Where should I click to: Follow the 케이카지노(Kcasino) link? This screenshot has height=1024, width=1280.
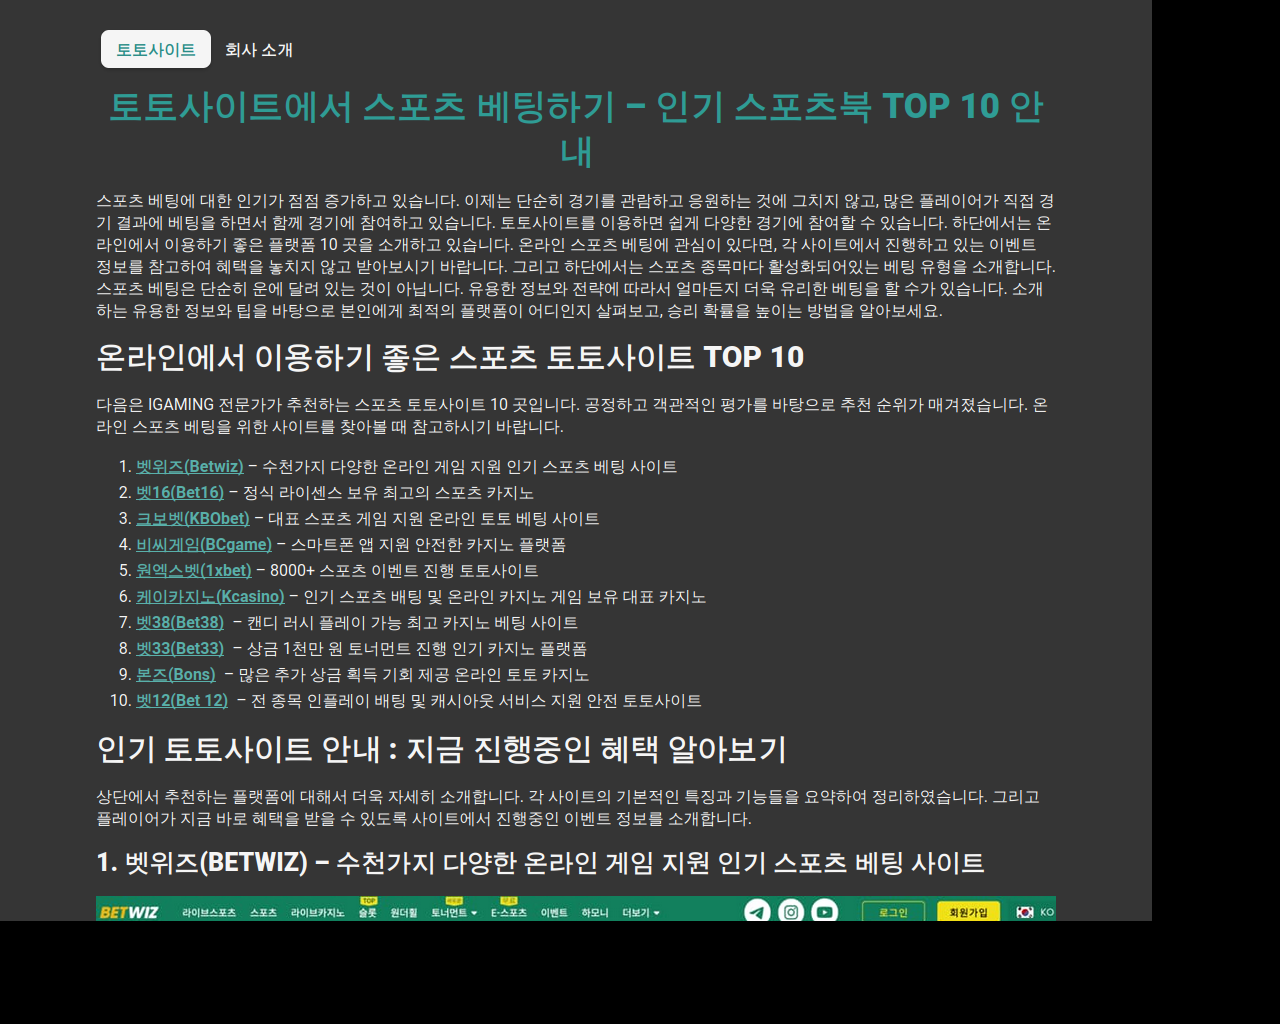click(210, 597)
